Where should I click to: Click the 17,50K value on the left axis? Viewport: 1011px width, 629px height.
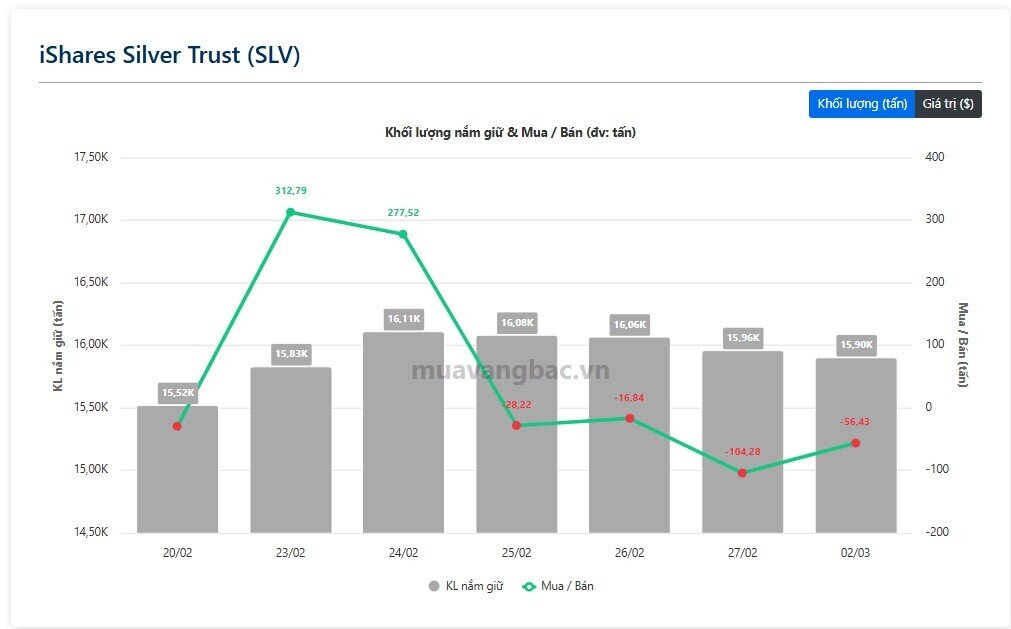[x=90, y=157]
